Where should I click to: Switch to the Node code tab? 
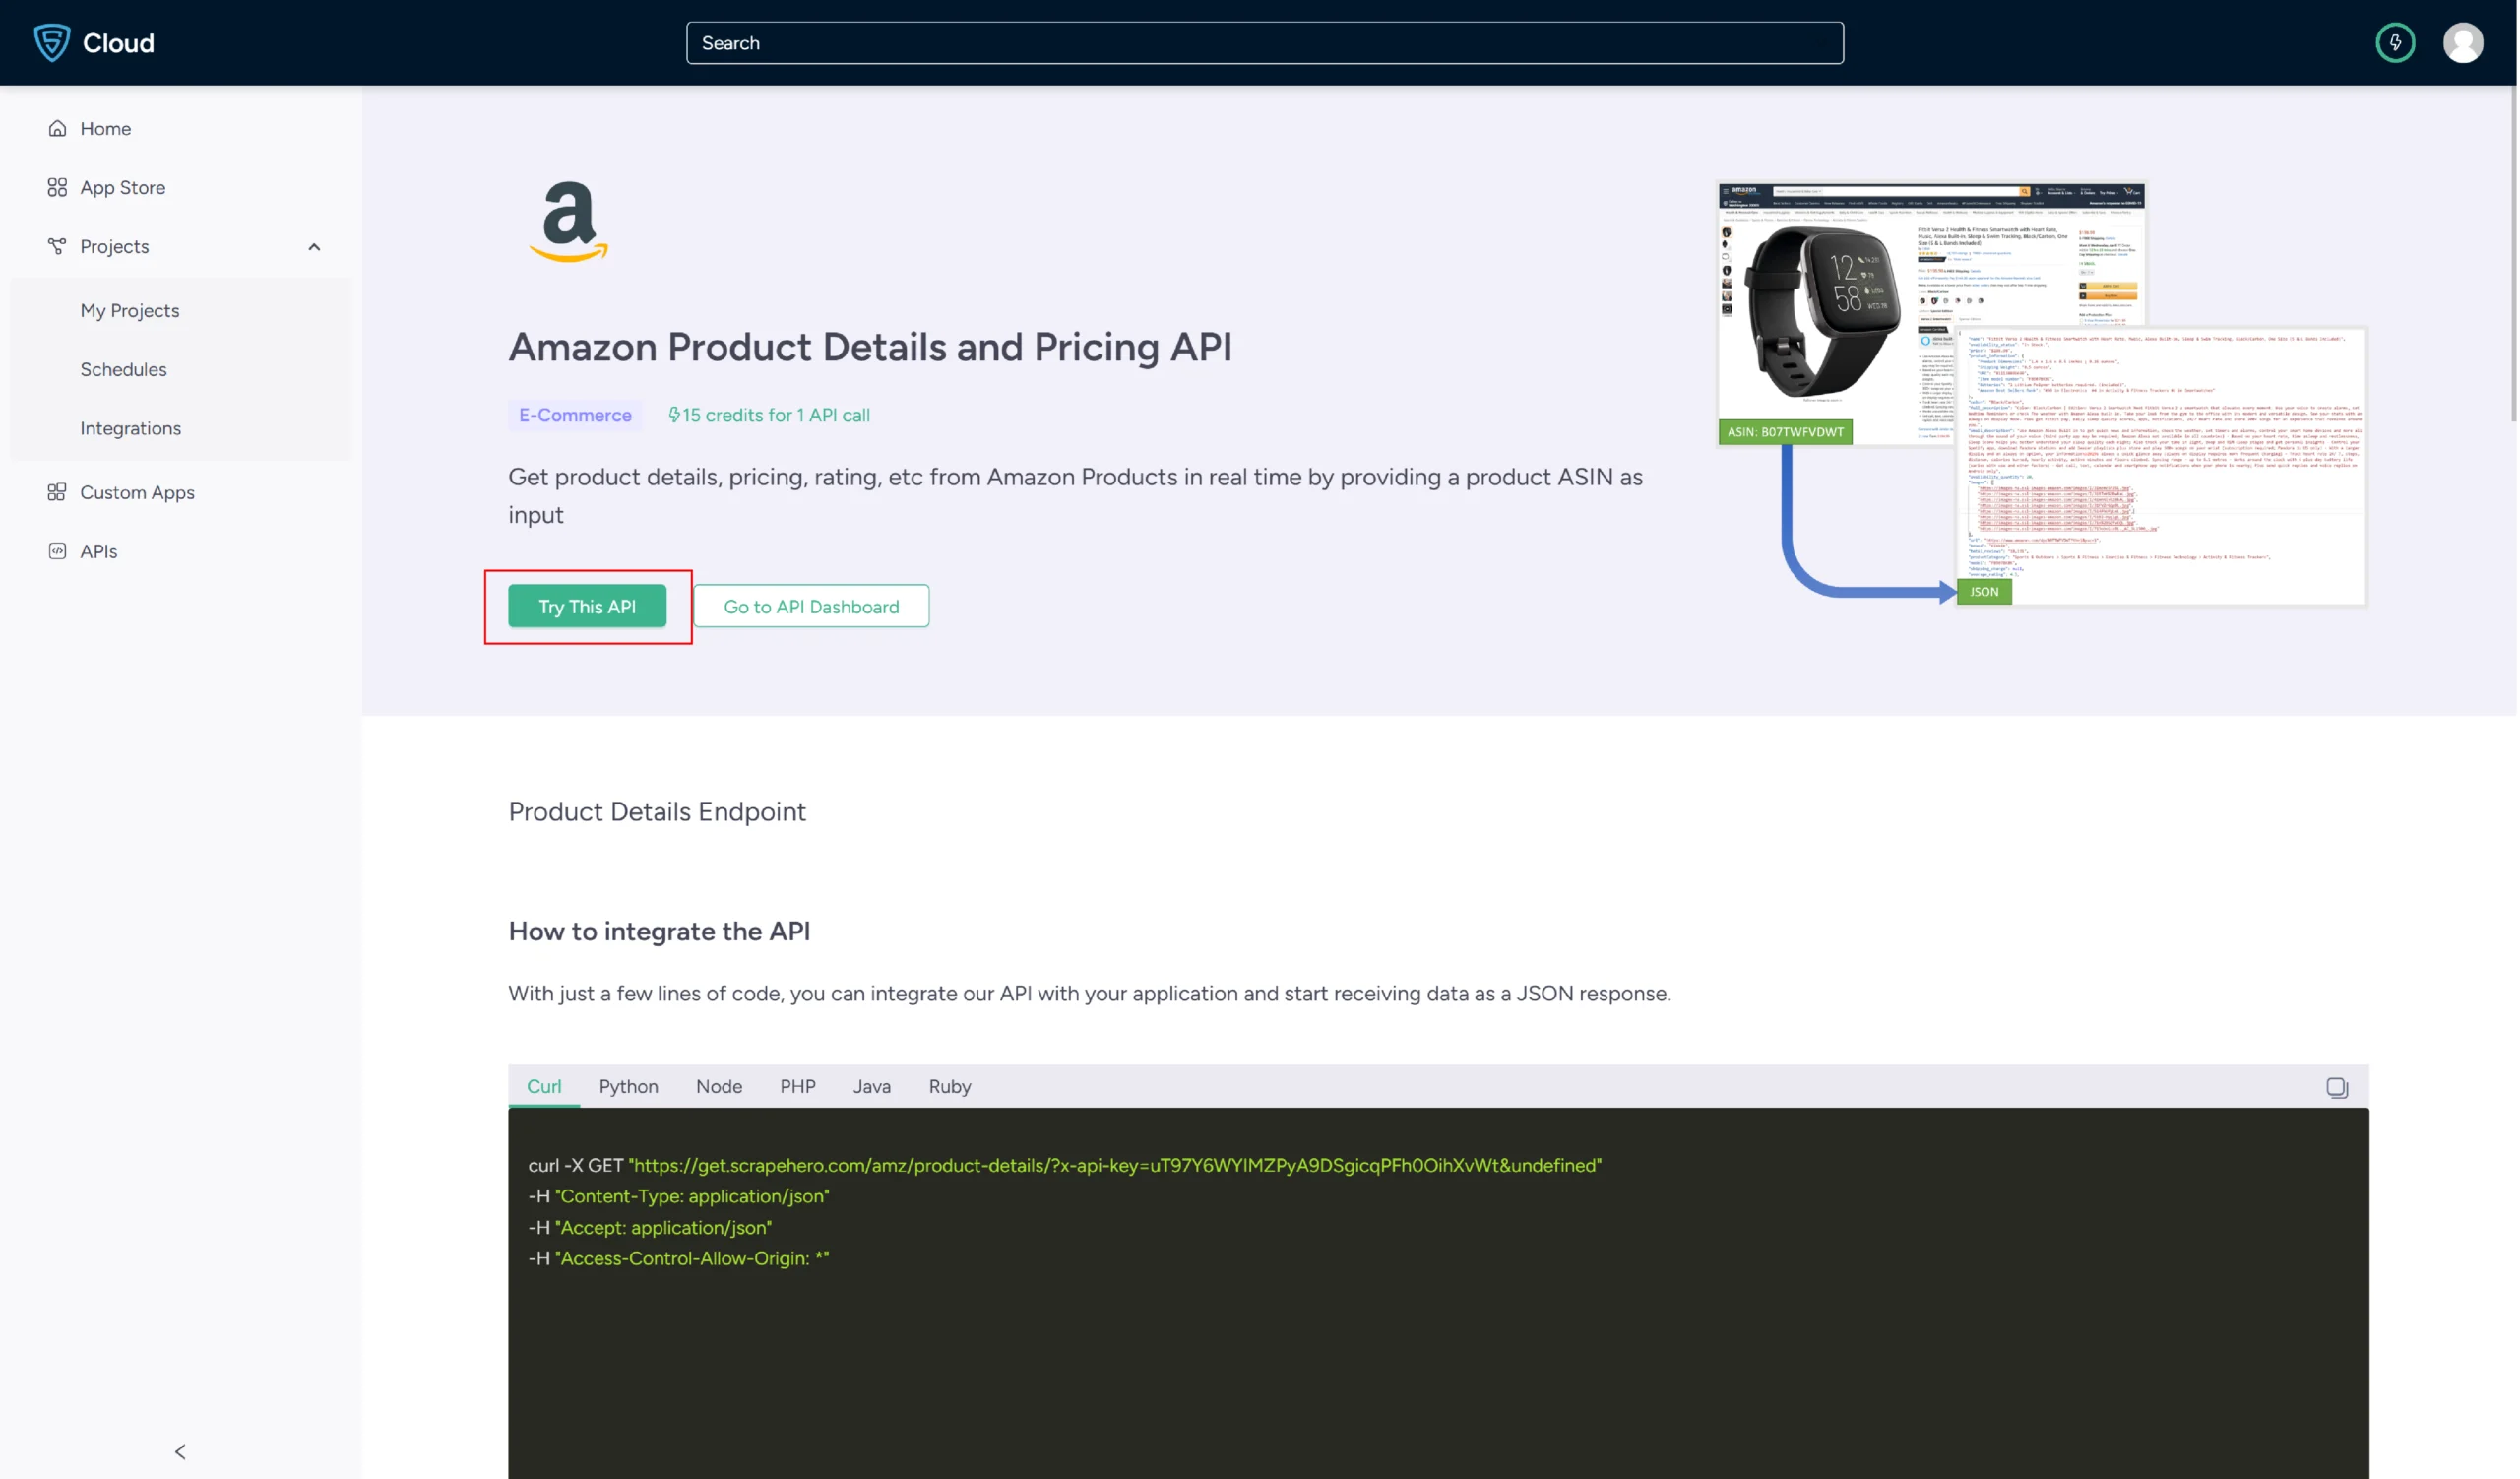point(719,1087)
